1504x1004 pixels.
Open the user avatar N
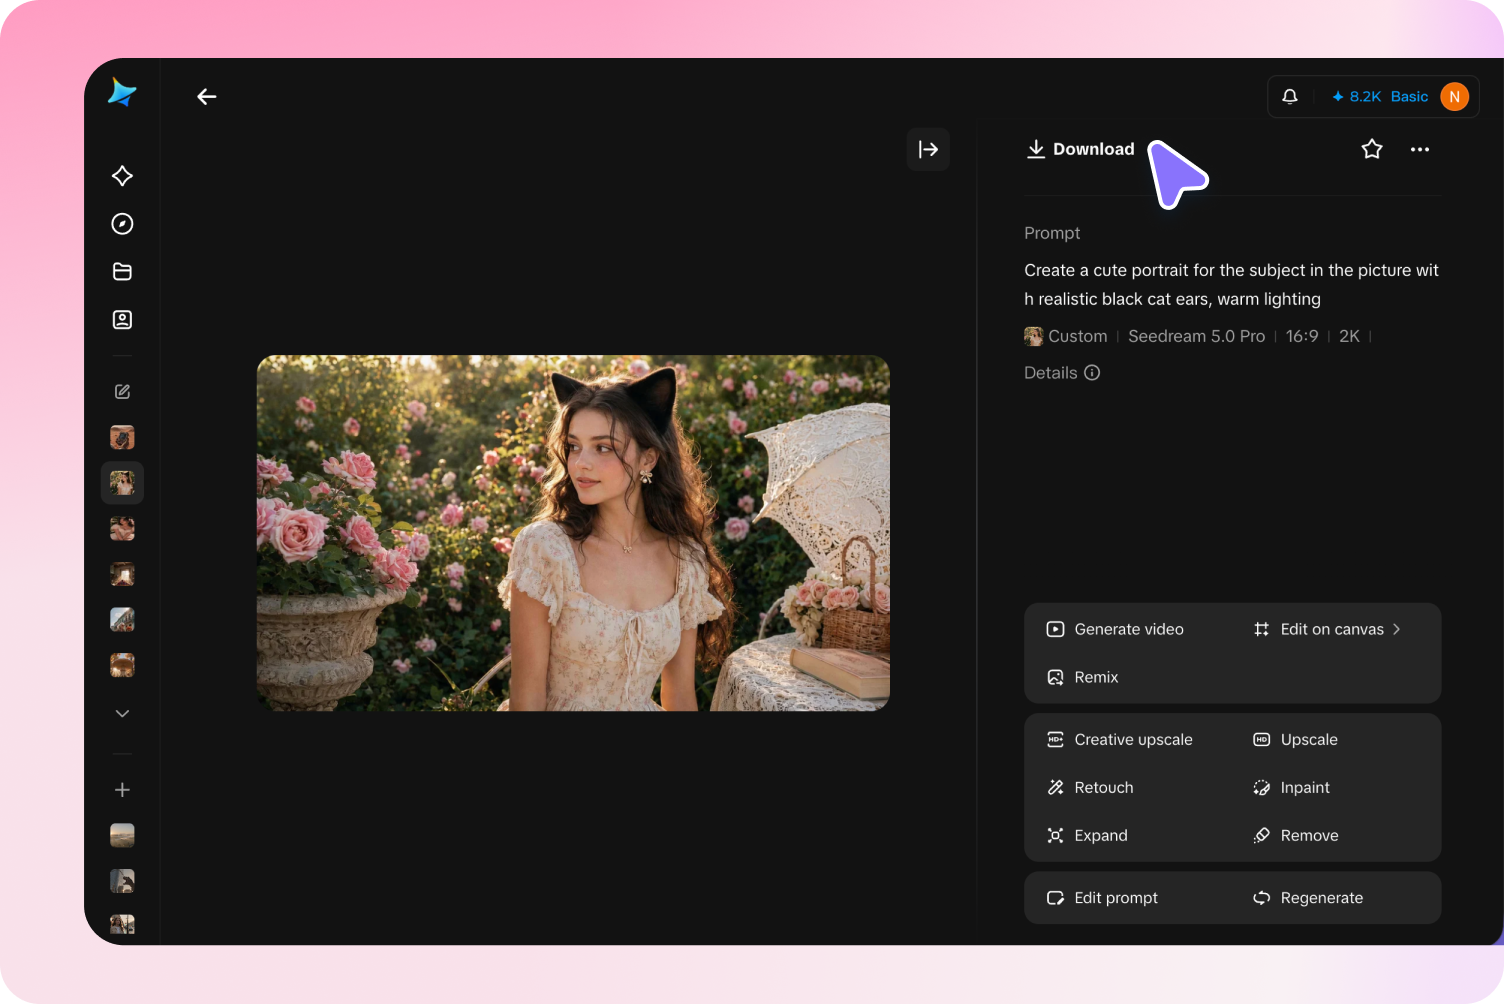click(1454, 97)
